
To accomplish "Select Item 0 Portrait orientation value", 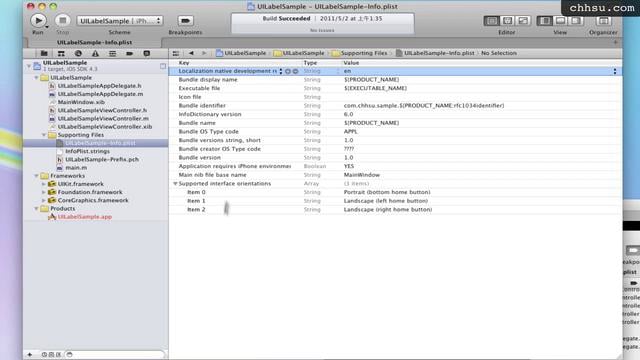I will coord(387,192).
